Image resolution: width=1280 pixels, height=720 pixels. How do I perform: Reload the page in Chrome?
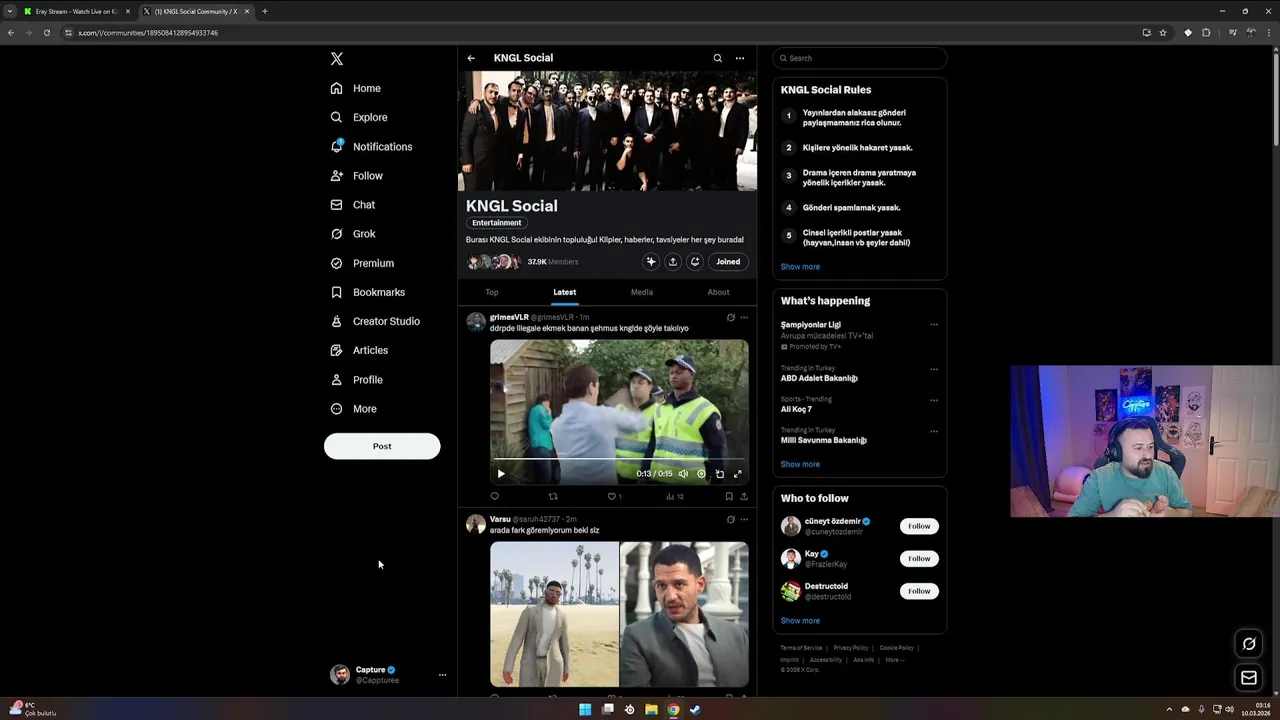(46, 33)
